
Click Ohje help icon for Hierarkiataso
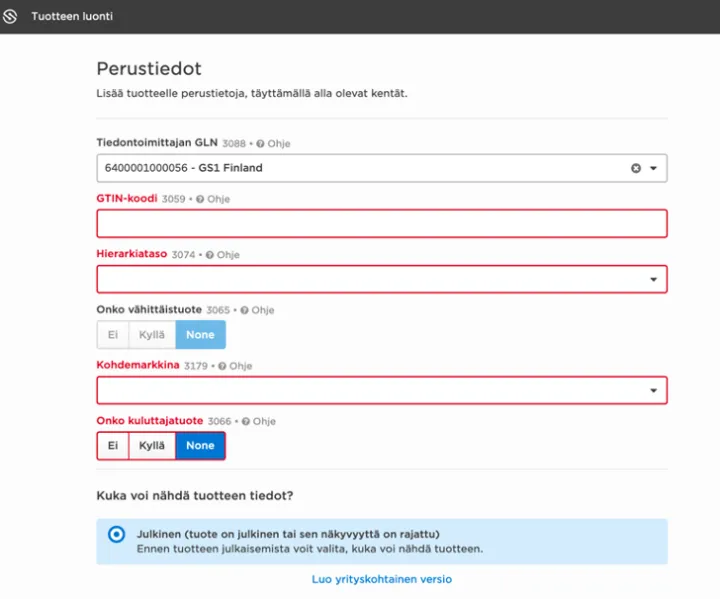point(210,255)
